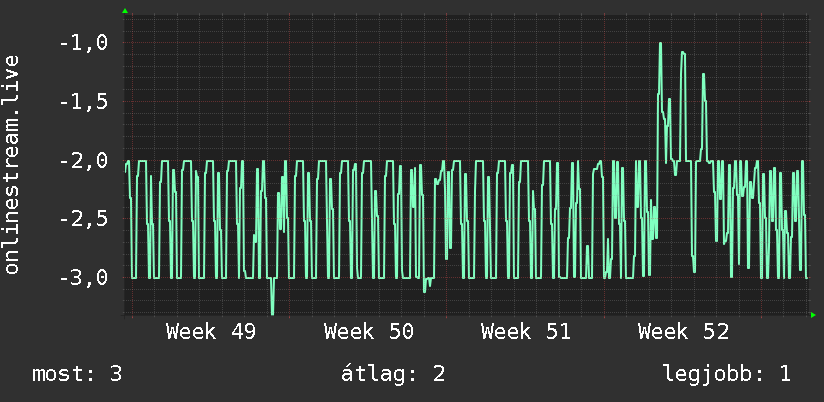Click the 'onlinestream.live' vertical axis title

[x=11, y=164]
